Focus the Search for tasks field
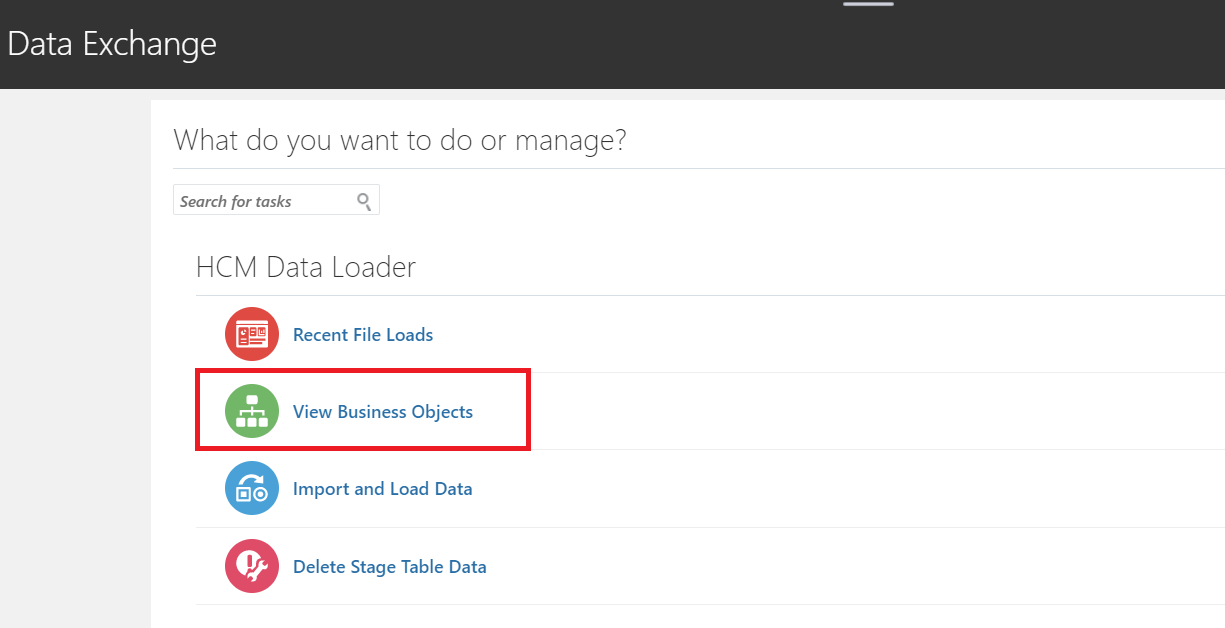The height and width of the screenshot is (628, 1225). (x=276, y=200)
